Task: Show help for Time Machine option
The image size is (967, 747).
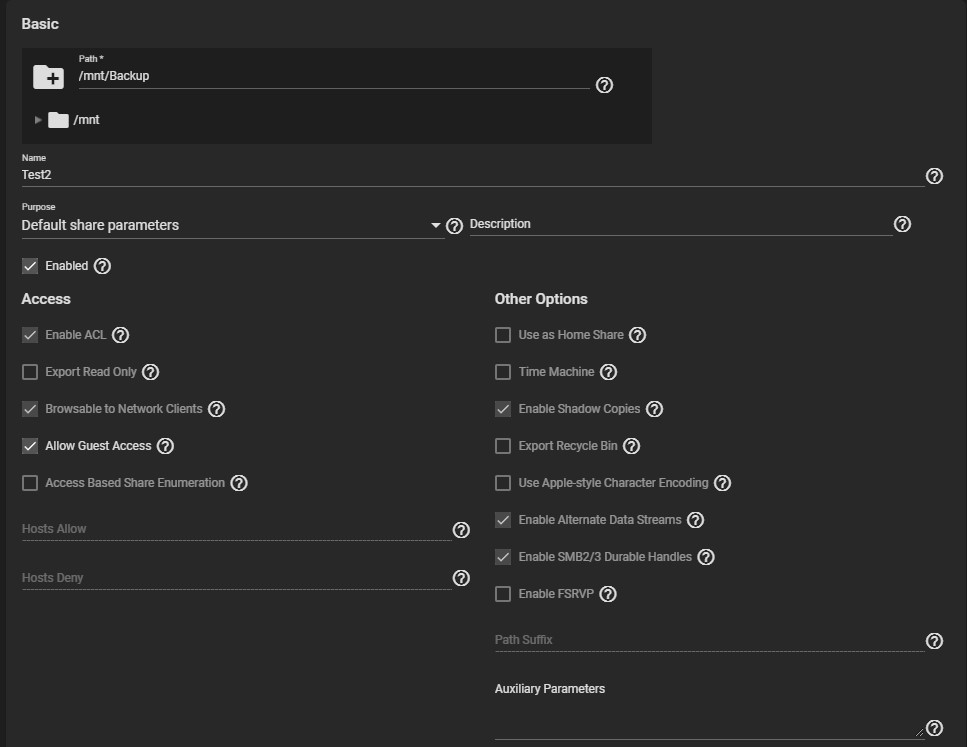Action: click(609, 372)
